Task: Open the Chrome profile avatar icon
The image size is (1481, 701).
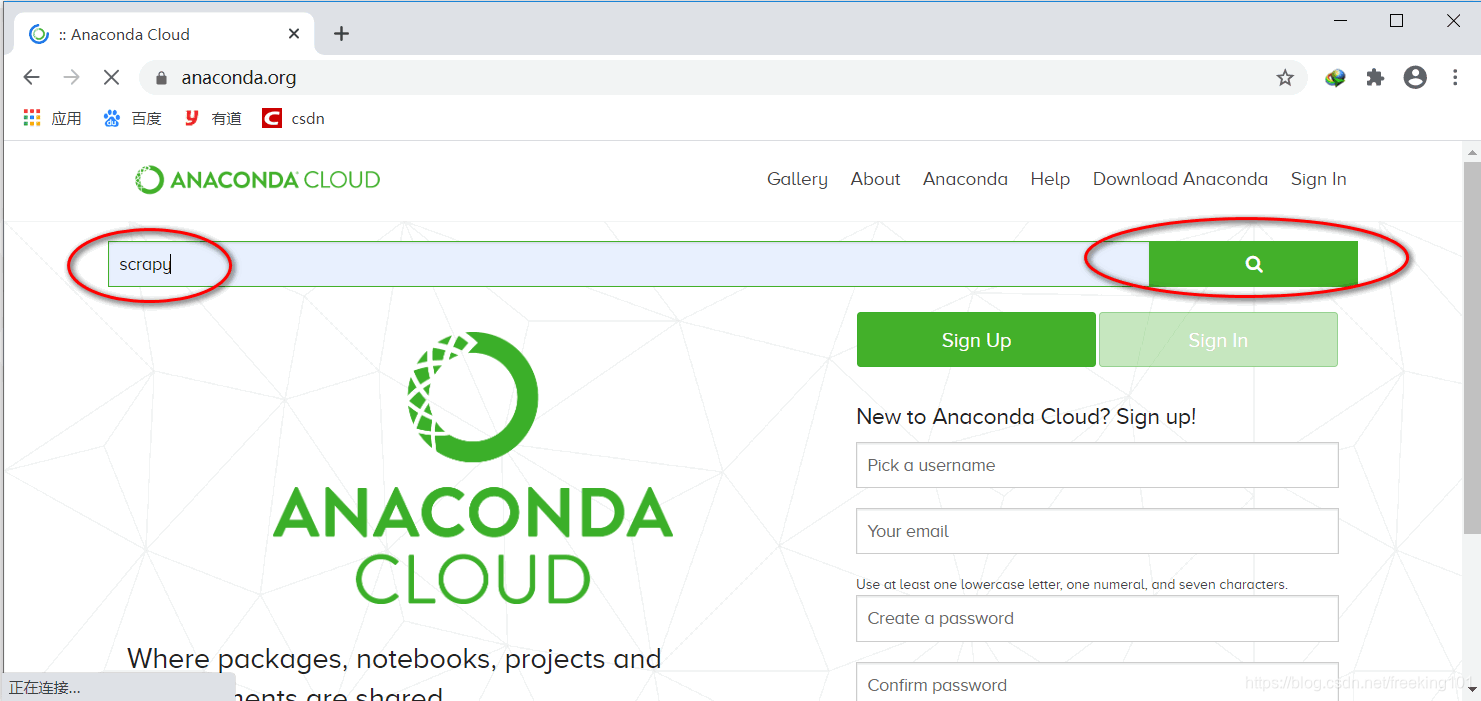Action: (x=1415, y=78)
